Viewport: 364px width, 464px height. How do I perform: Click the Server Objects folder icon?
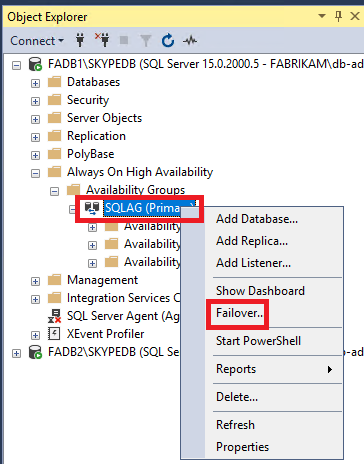pos(54,118)
